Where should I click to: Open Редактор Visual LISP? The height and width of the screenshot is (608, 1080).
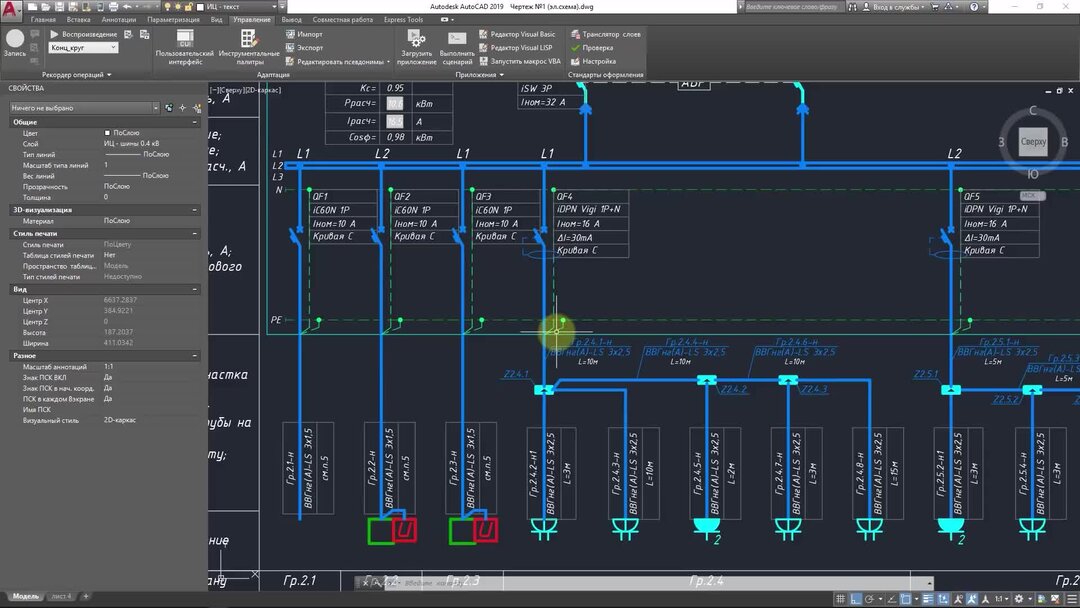pos(515,48)
